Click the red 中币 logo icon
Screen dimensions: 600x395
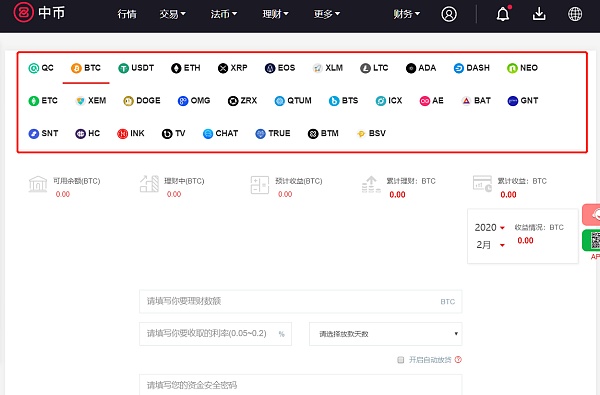point(23,13)
